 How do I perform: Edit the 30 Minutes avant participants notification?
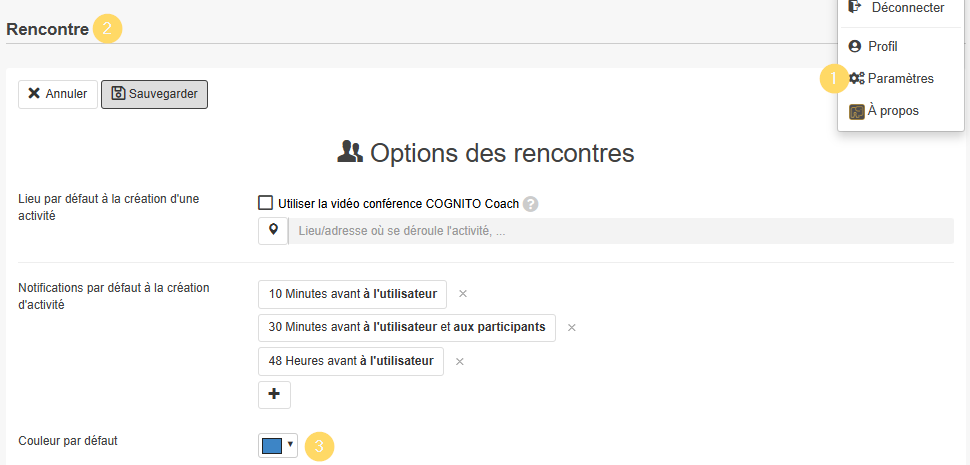click(x=406, y=327)
